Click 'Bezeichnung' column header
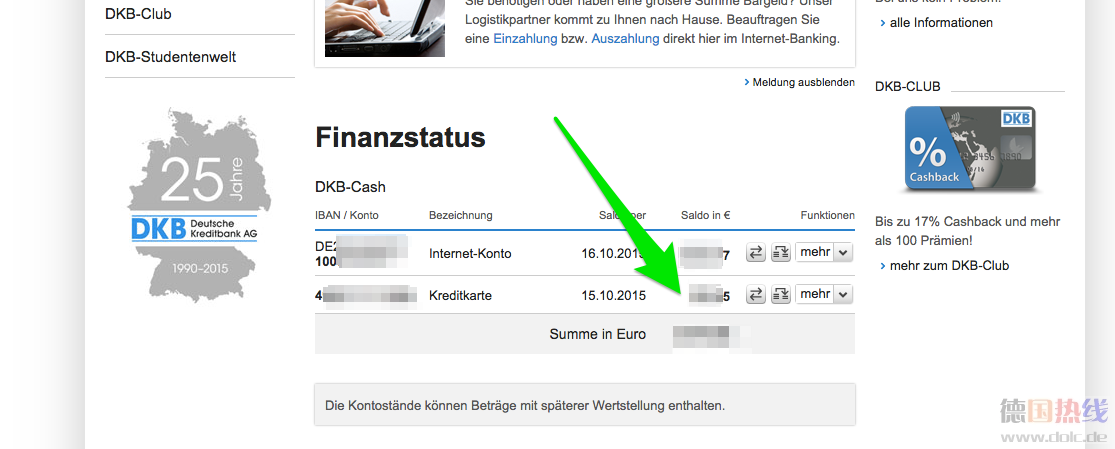Screen dimensions: 1115x449 pos(461,216)
